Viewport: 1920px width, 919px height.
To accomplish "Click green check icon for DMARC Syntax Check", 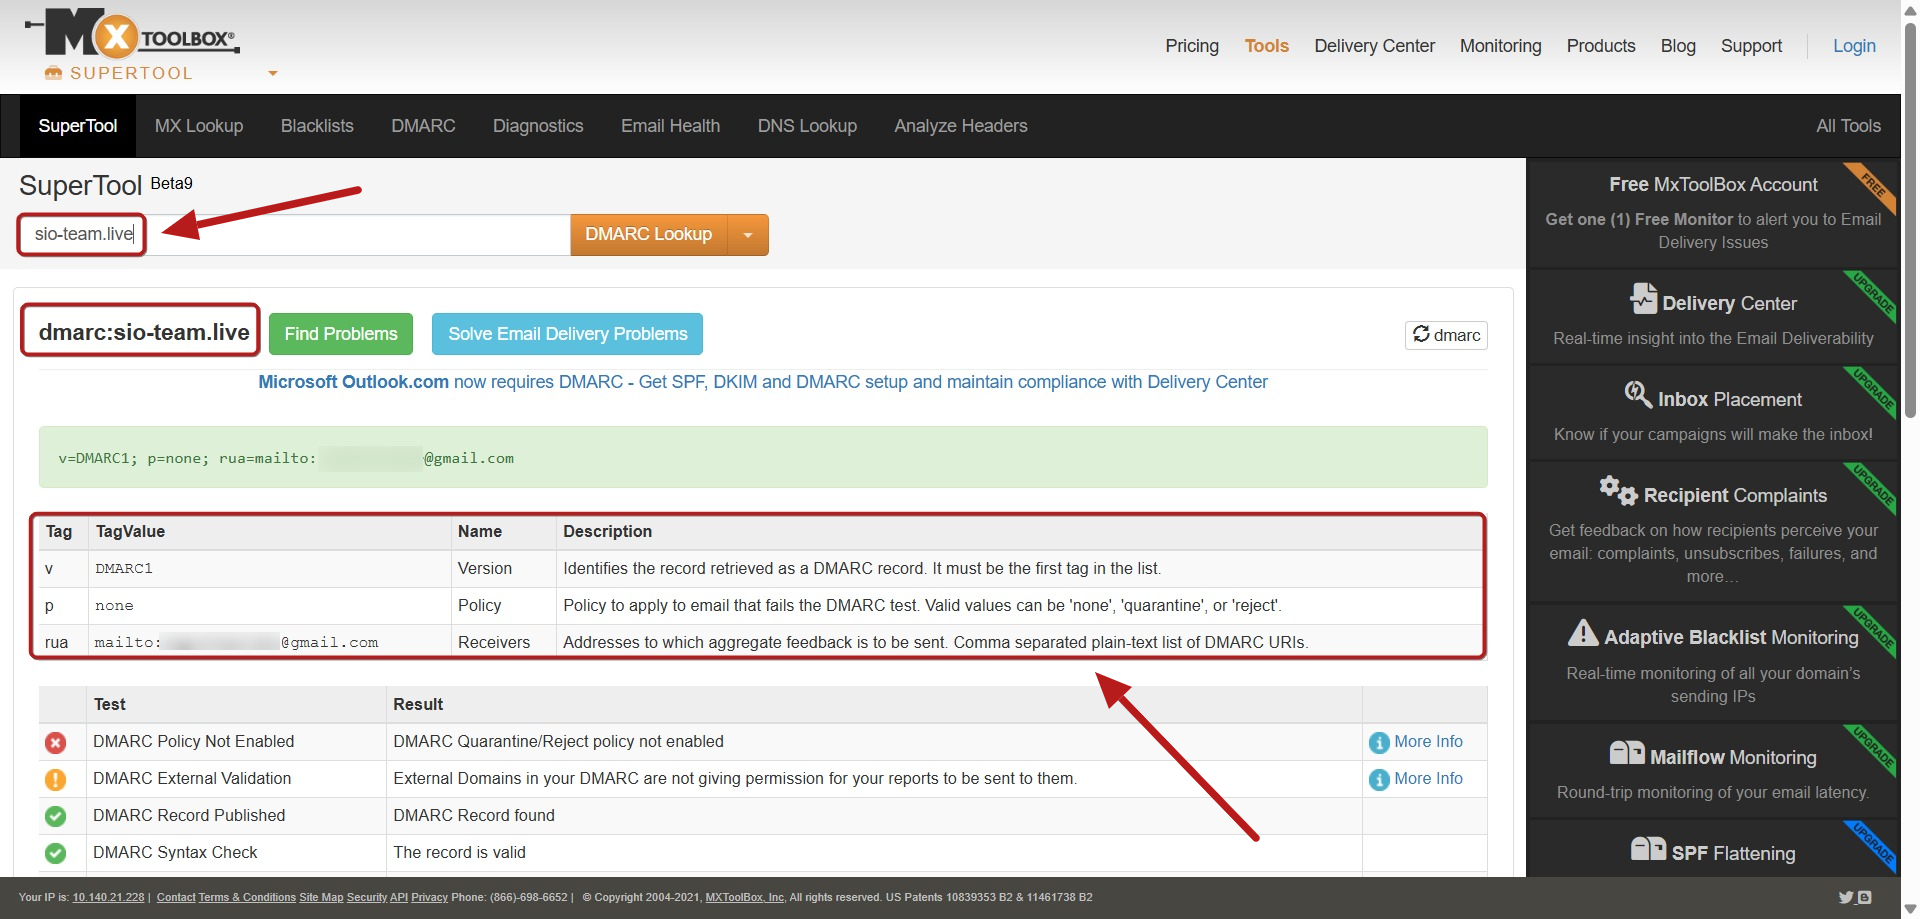I will pyautogui.click(x=56, y=854).
